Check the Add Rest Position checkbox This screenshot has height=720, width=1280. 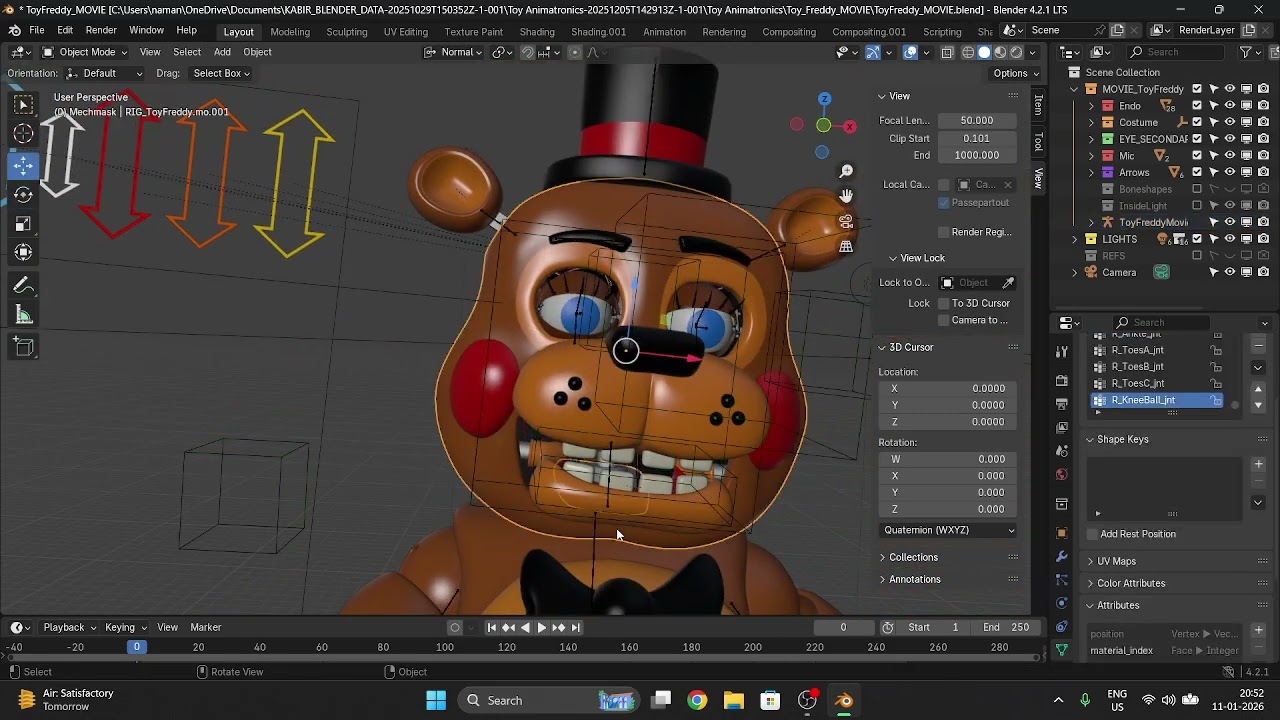(x=1093, y=534)
